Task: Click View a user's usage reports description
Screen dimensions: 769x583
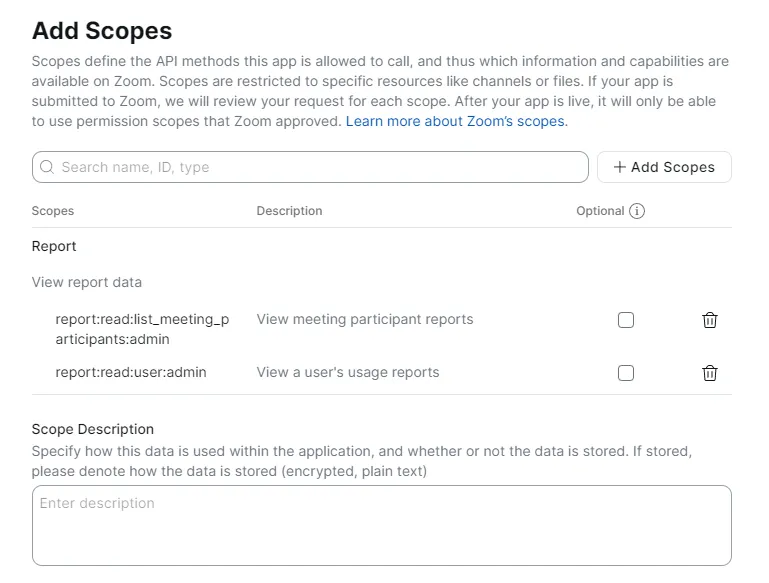Action: pyautogui.click(x=348, y=373)
